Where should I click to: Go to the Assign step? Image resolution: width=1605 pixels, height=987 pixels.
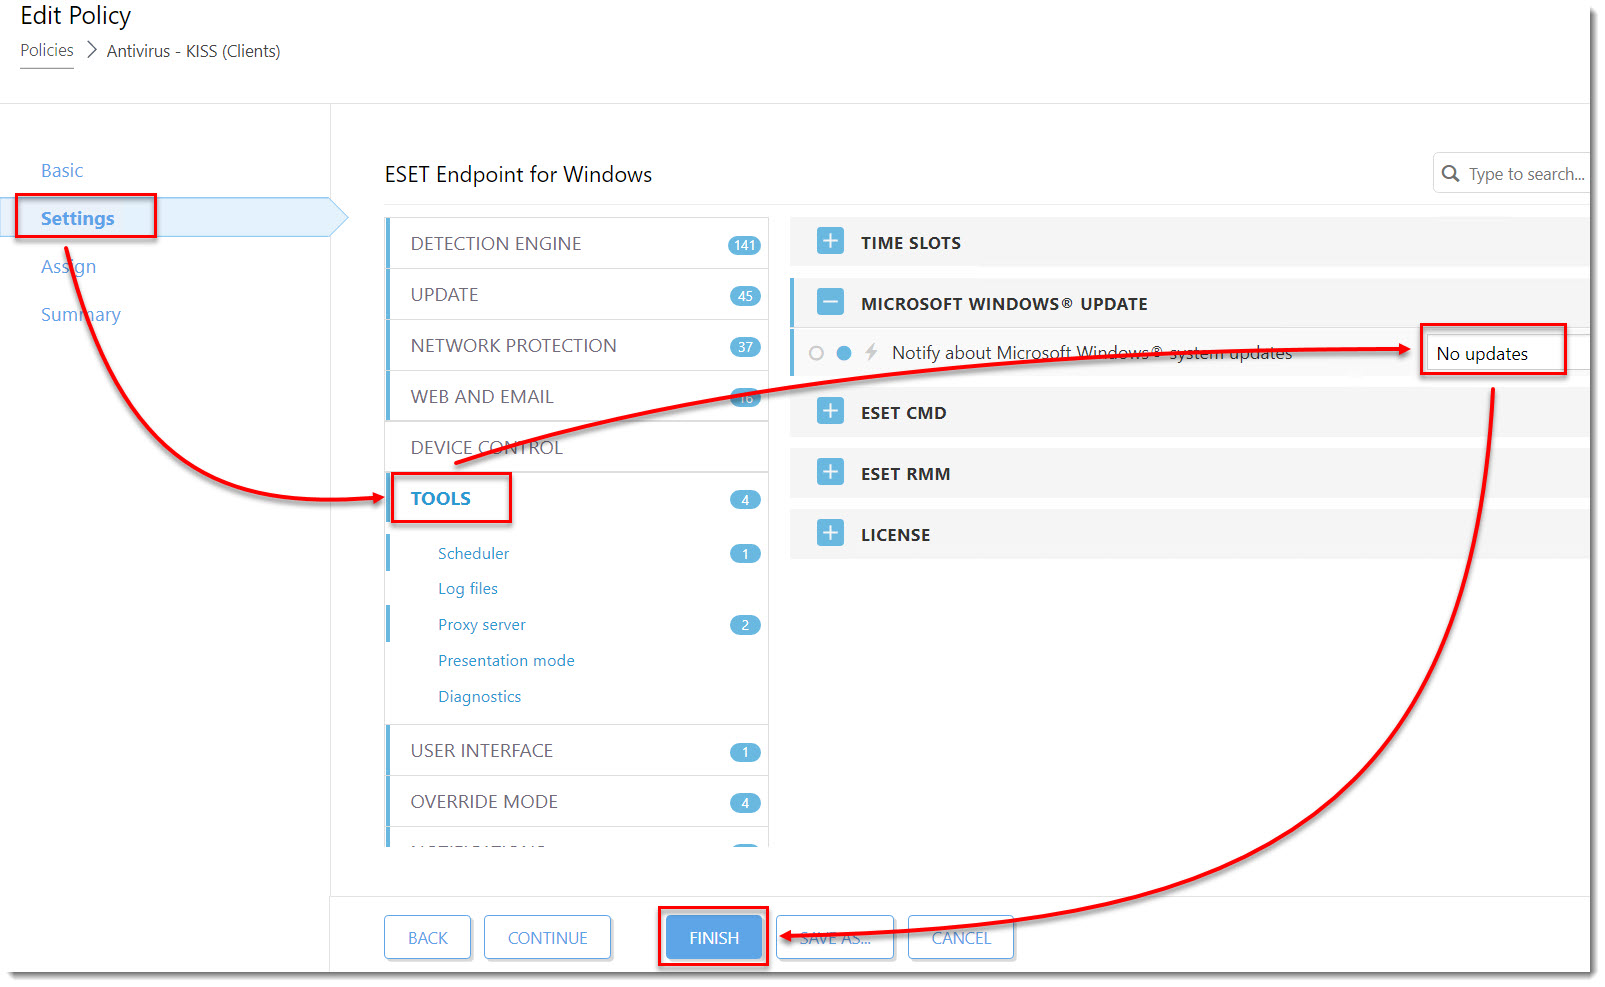point(69,266)
